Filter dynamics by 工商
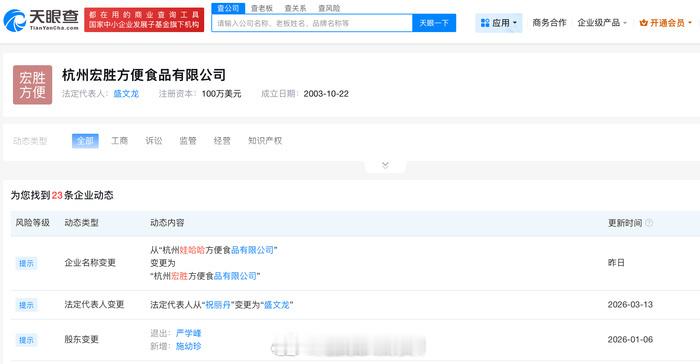 [x=119, y=141]
